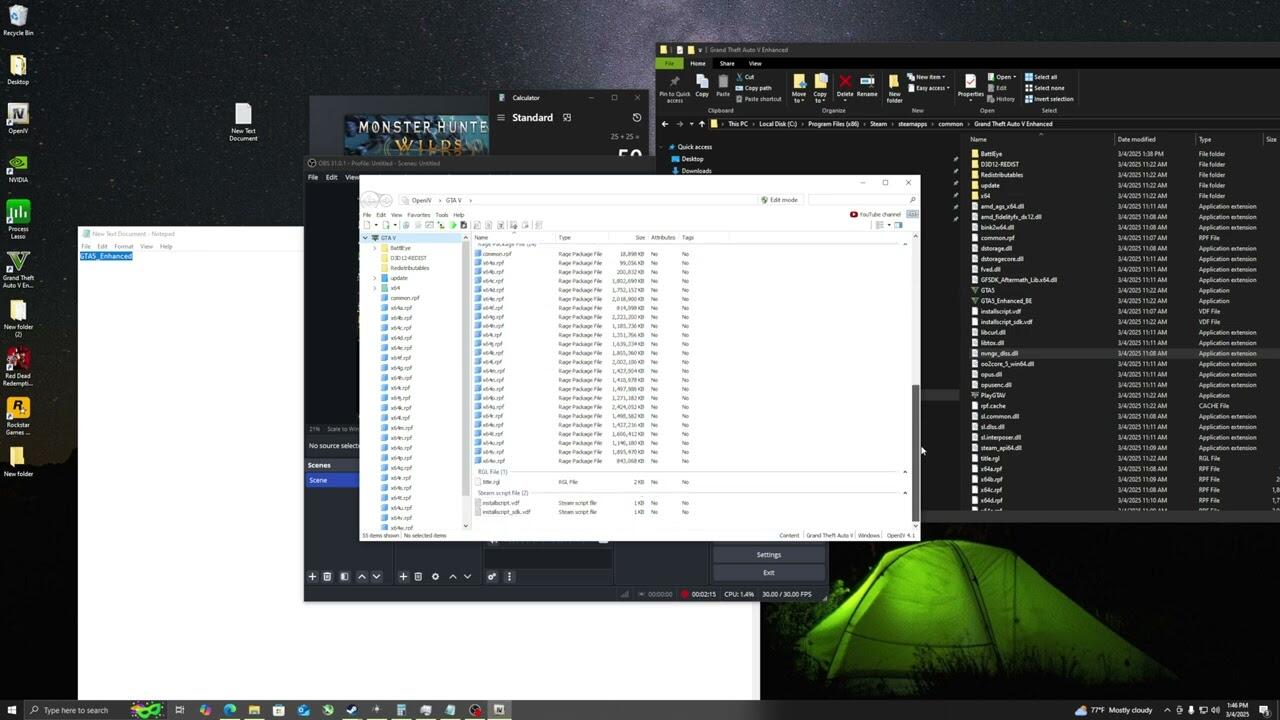1280x720 pixels.
Task: Select title.rgl in OpenIV file list
Action: [x=490, y=482]
